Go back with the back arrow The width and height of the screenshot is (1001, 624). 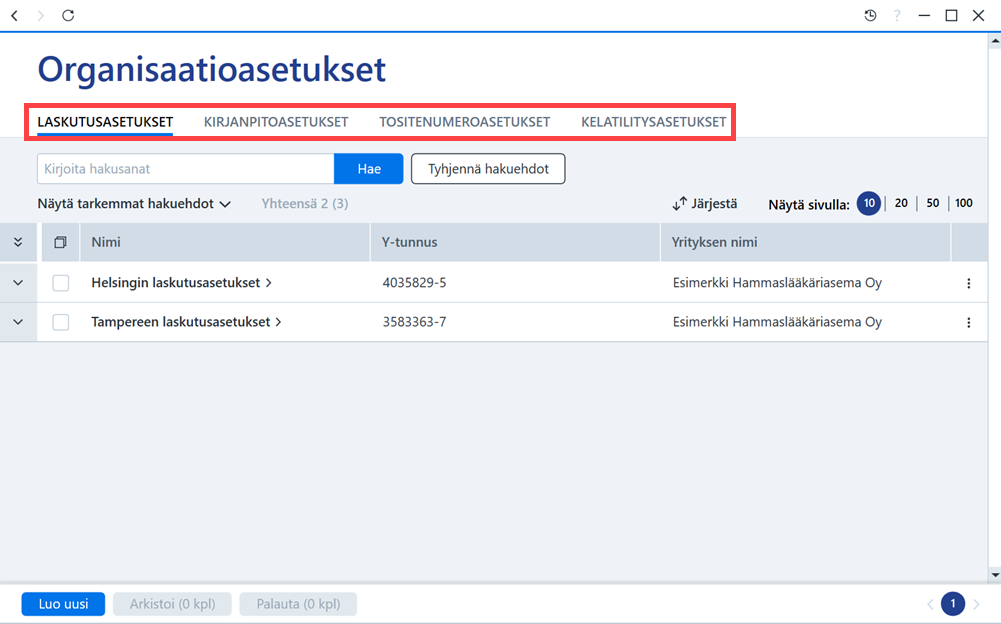[15, 15]
